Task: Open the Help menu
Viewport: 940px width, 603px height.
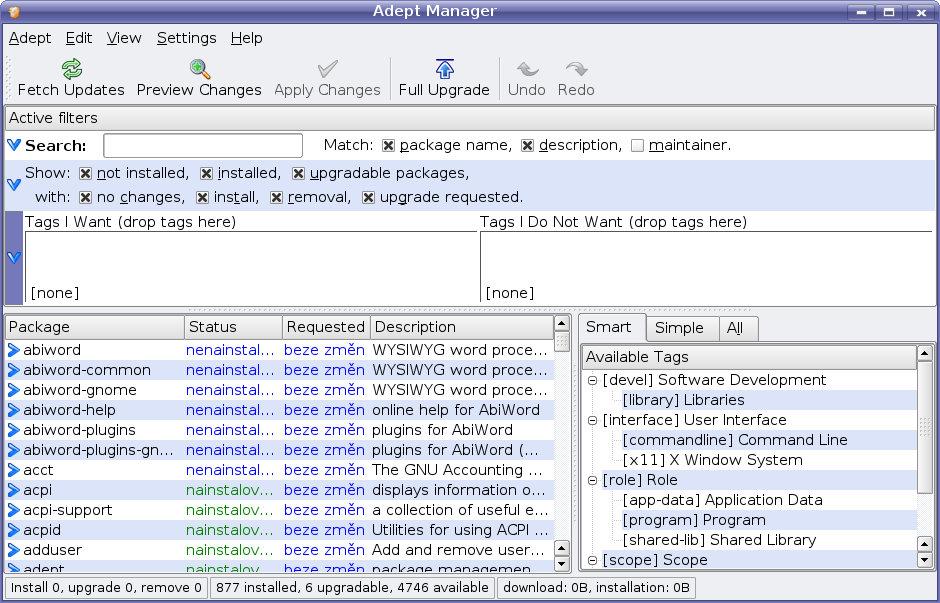Action: click(x=246, y=38)
